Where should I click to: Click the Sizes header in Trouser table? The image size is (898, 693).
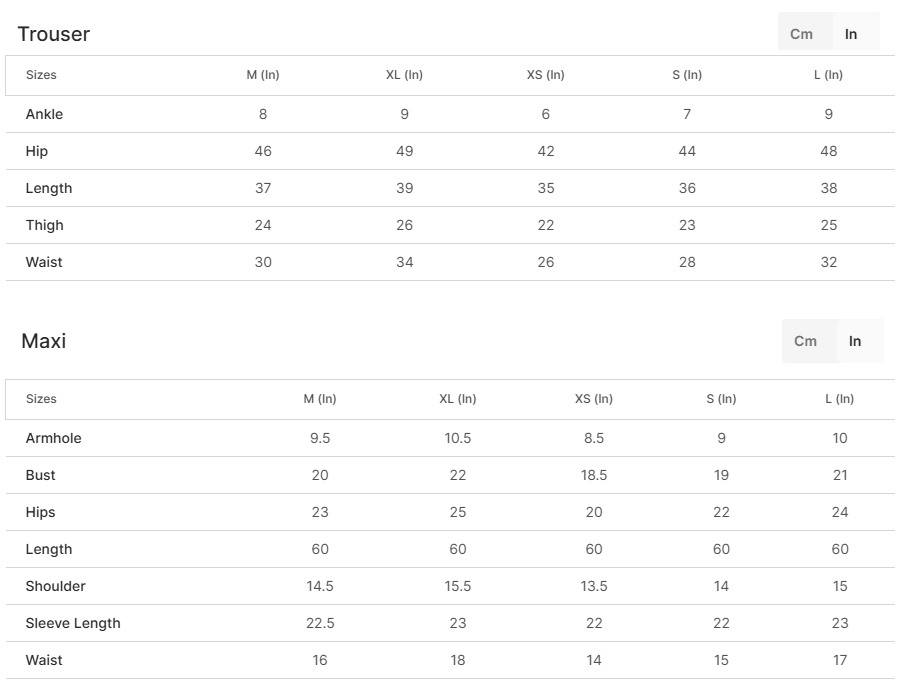tap(41, 75)
